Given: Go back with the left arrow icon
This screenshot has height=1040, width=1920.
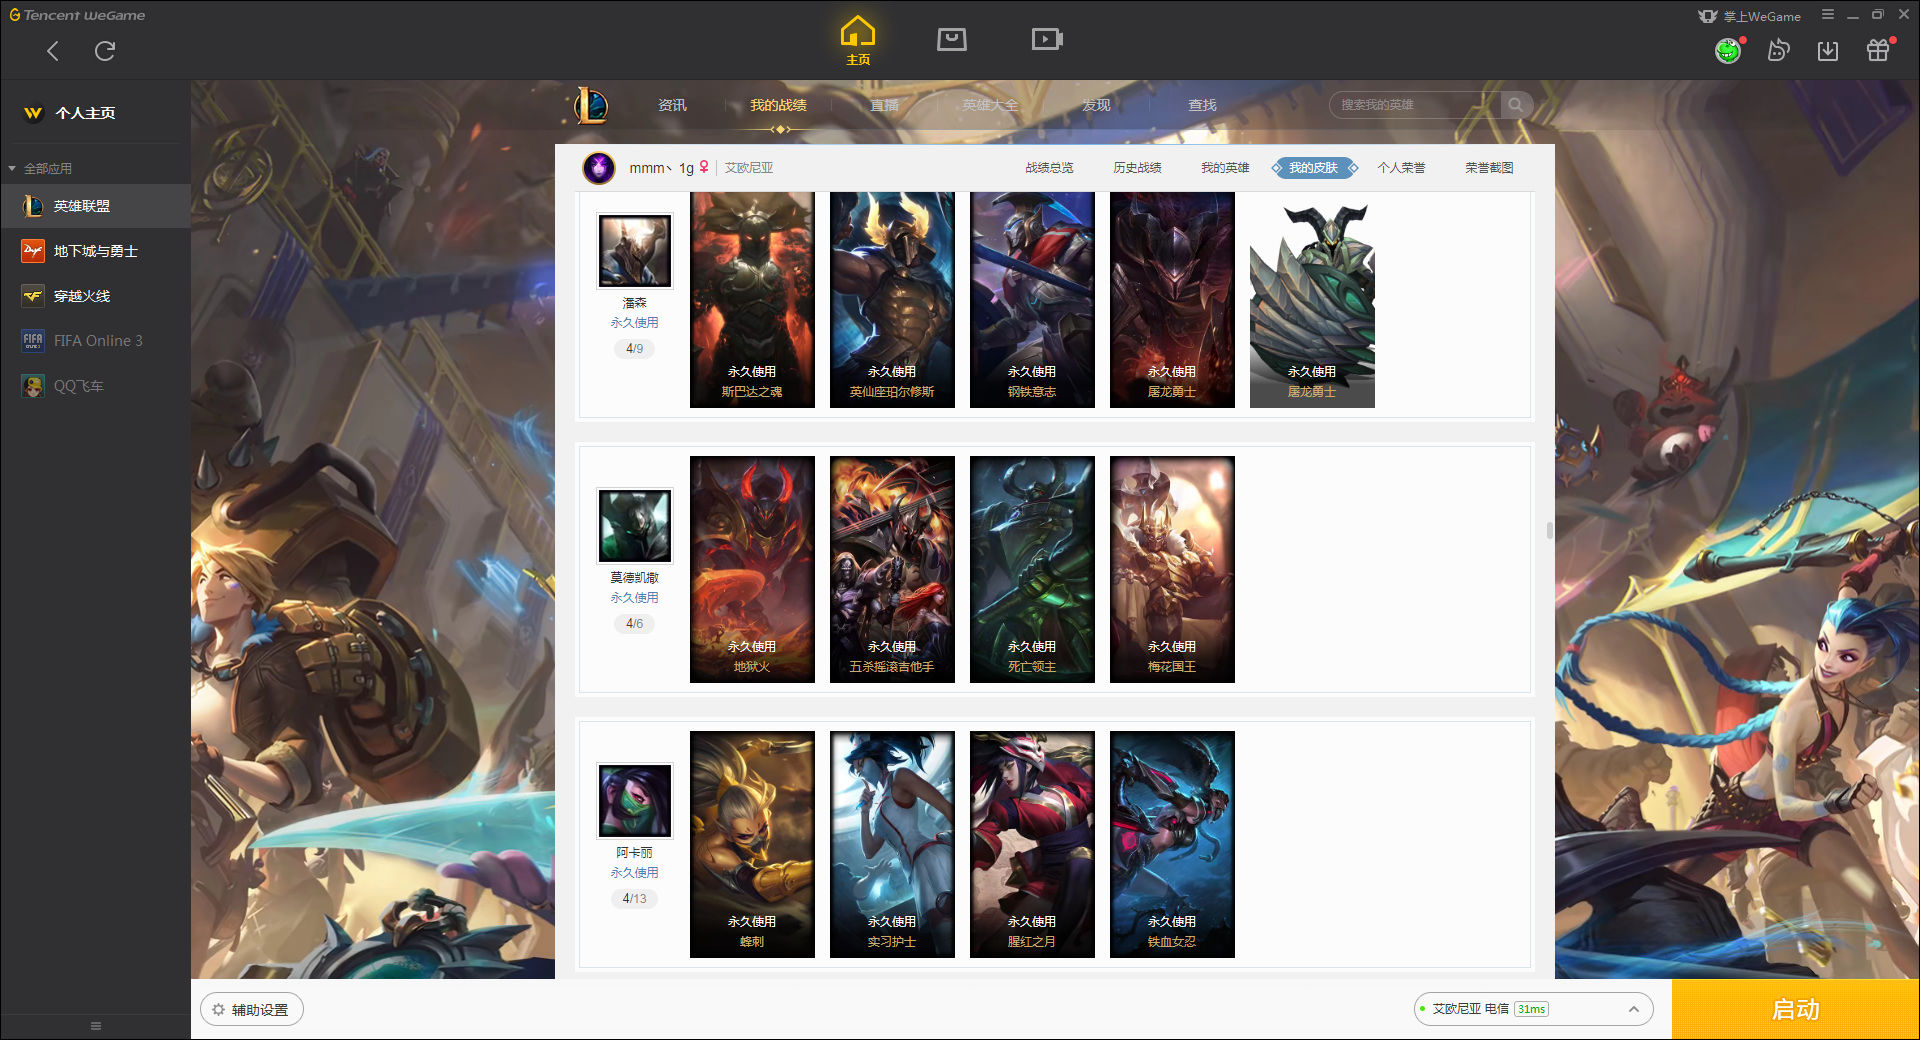Looking at the screenshot, I should (53, 51).
